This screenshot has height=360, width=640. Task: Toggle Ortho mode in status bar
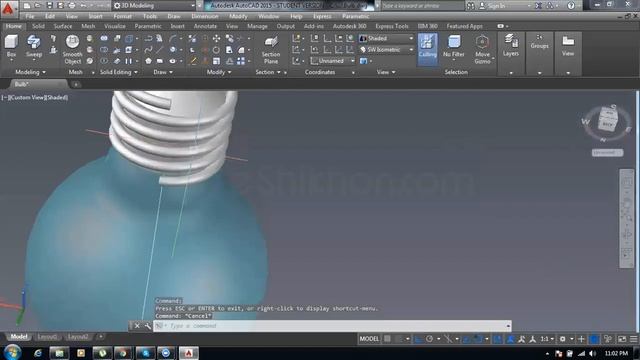coord(418,339)
